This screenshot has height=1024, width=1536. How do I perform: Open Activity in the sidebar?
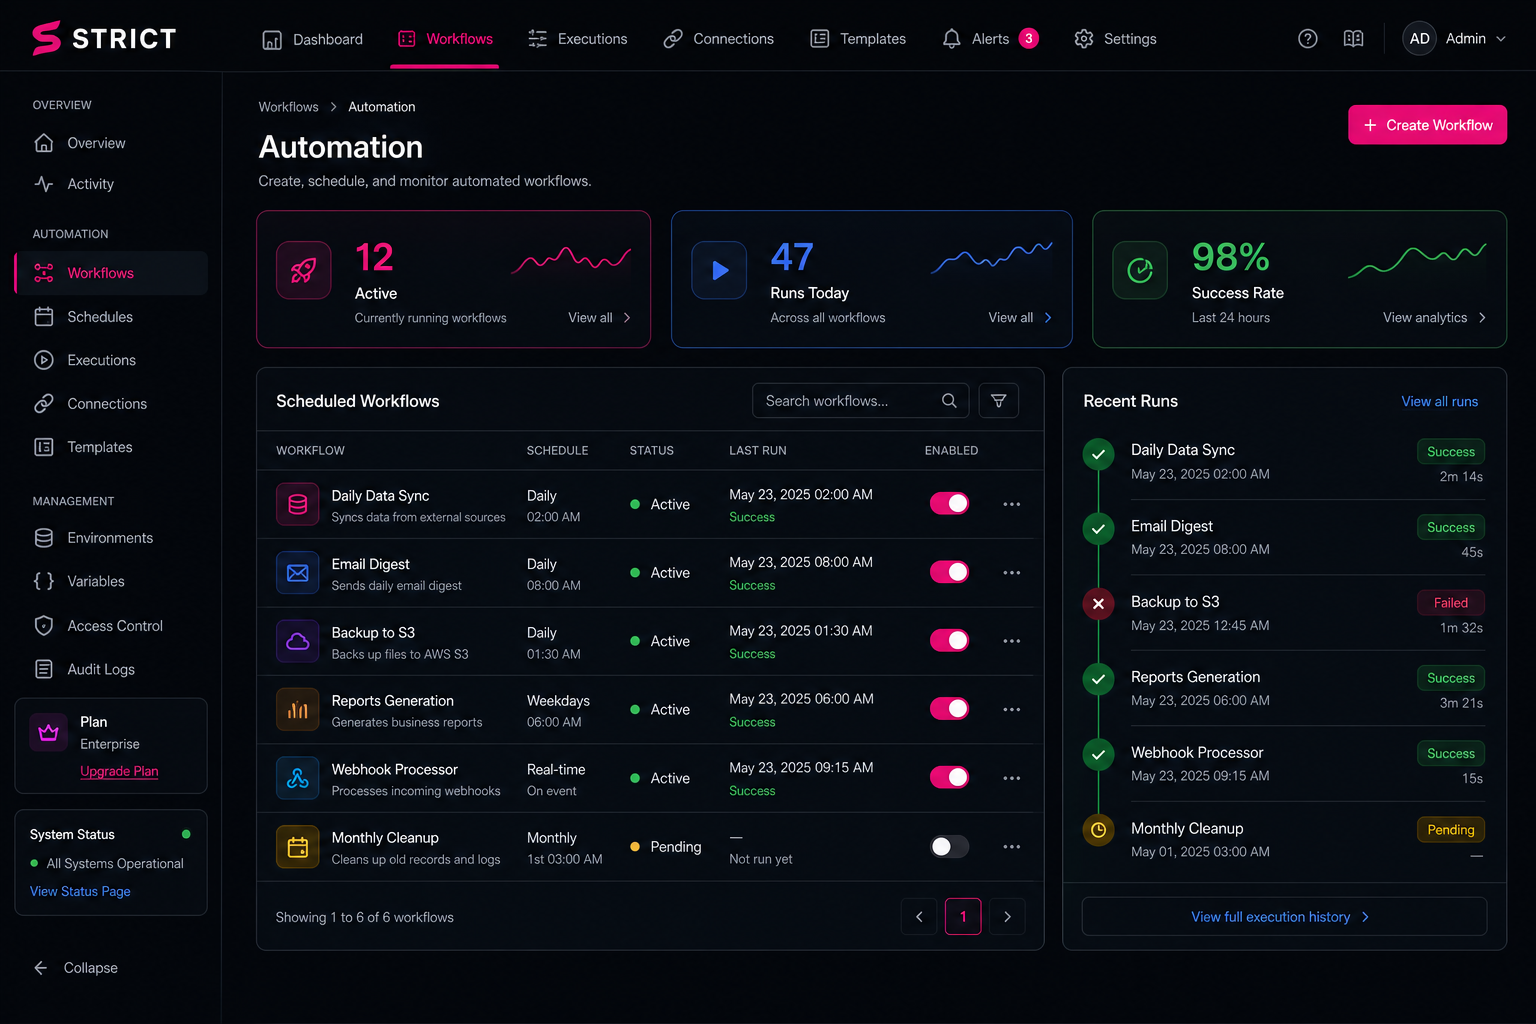(111, 184)
